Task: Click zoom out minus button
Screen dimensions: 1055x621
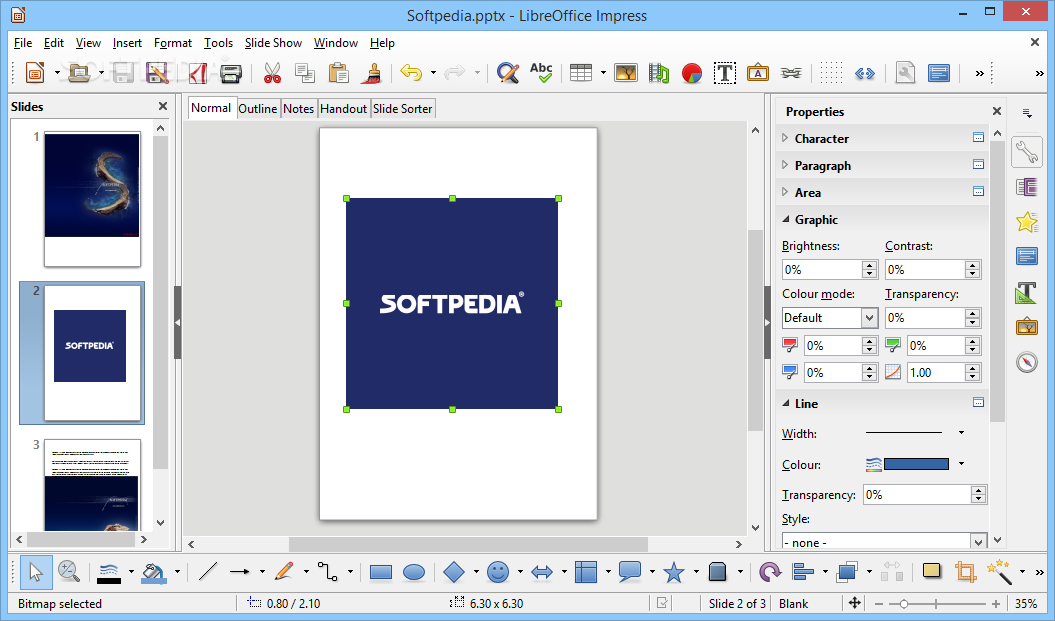Action: tap(879, 604)
